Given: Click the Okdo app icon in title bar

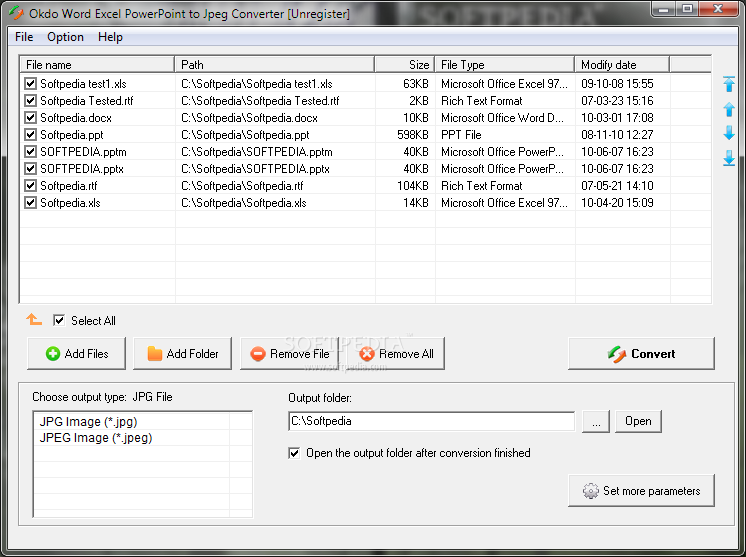Looking at the screenshot, I should 16,12.
